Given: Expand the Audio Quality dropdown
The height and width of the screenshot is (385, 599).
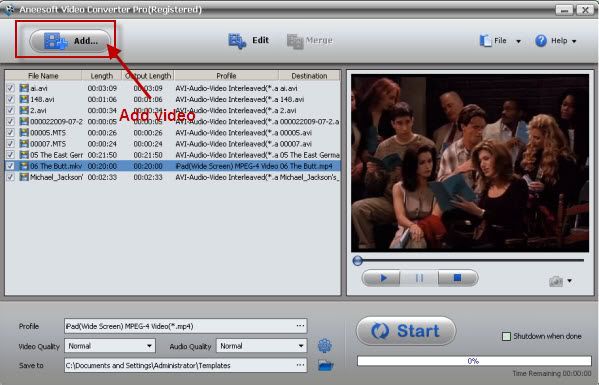Looking at the screenshot, I should pyautogui.click(x=301, y=346).
